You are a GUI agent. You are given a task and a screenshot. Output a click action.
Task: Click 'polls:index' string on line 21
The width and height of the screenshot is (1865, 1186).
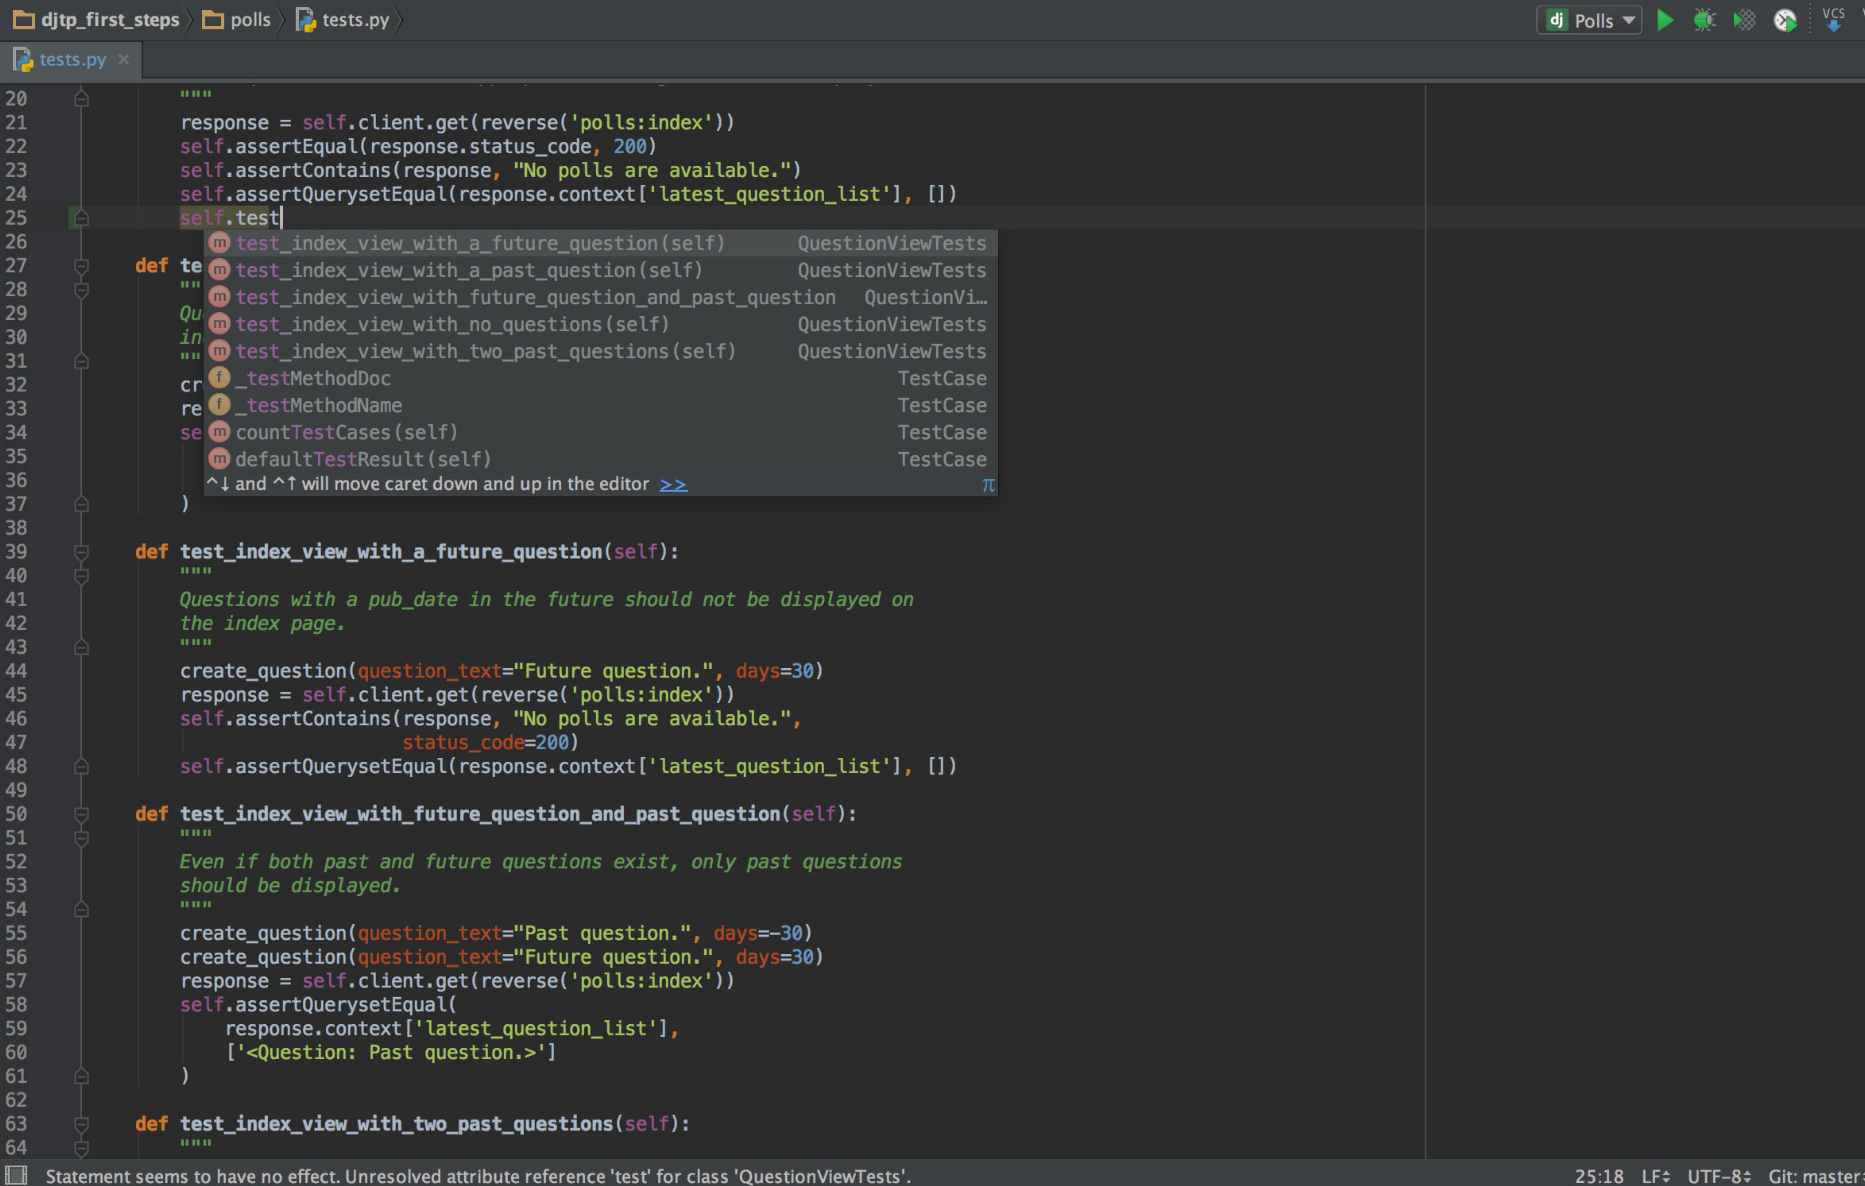coord(640,123)
